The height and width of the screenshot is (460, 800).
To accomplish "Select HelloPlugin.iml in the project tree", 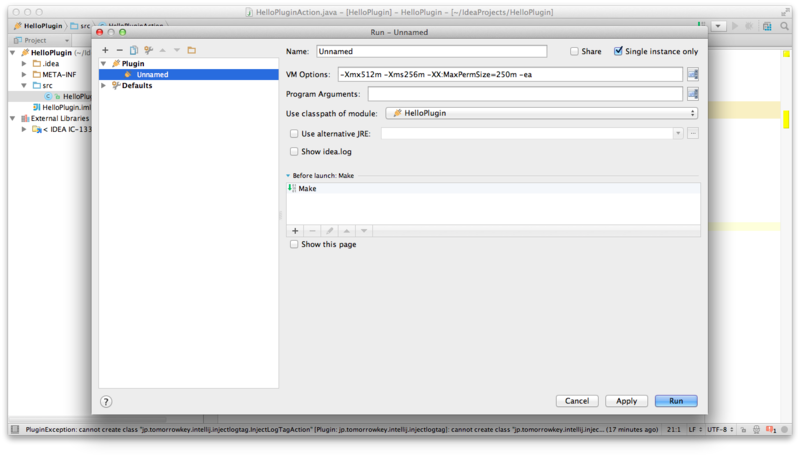I will [x=61, y=108].
